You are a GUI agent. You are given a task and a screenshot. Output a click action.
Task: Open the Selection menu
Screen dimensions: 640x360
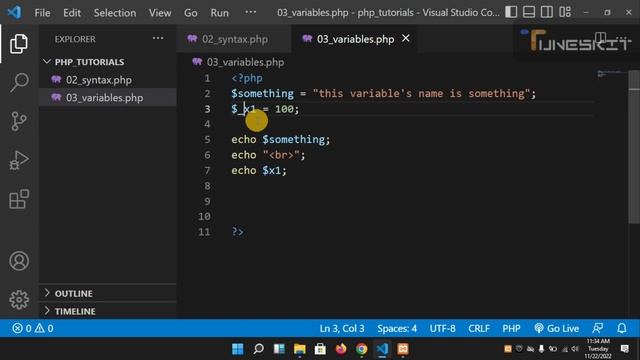coord(115,13)
